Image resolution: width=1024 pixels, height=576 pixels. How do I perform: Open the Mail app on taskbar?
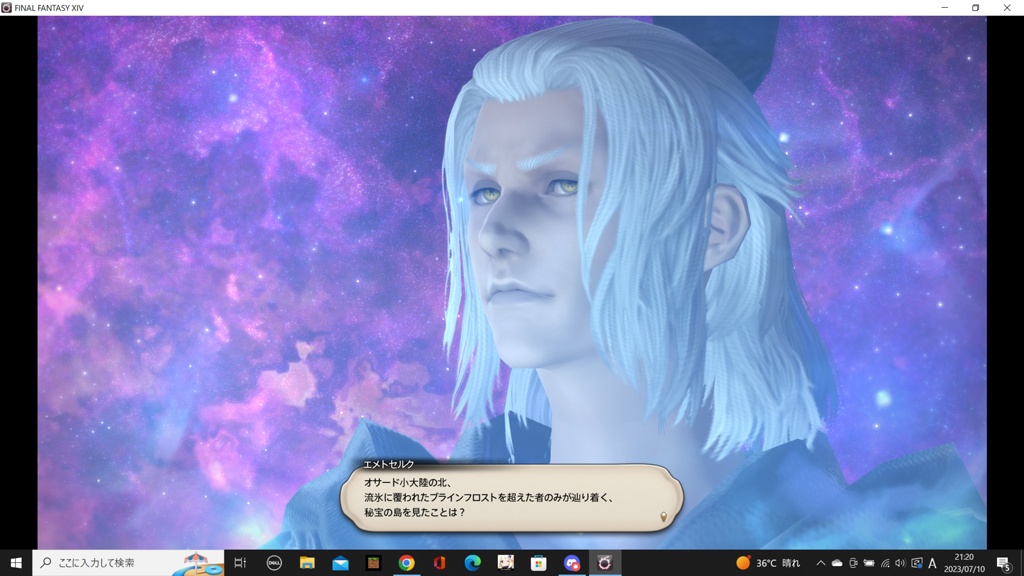[x=340, y=562]
